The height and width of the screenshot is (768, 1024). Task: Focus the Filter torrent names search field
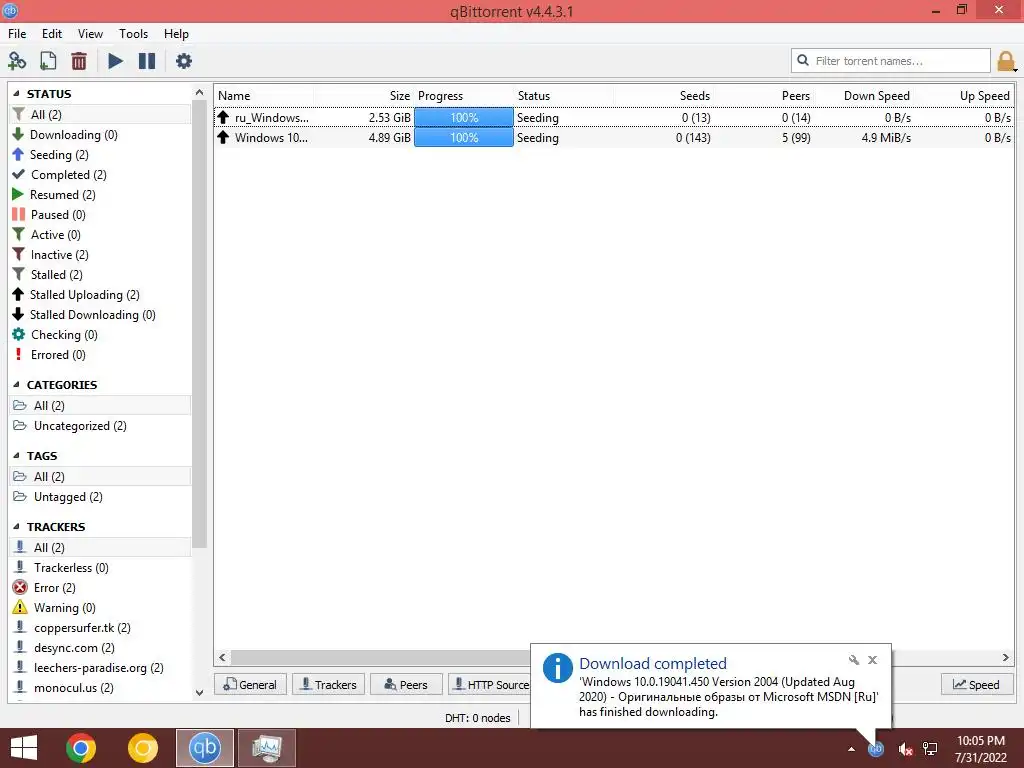(890, 61)
